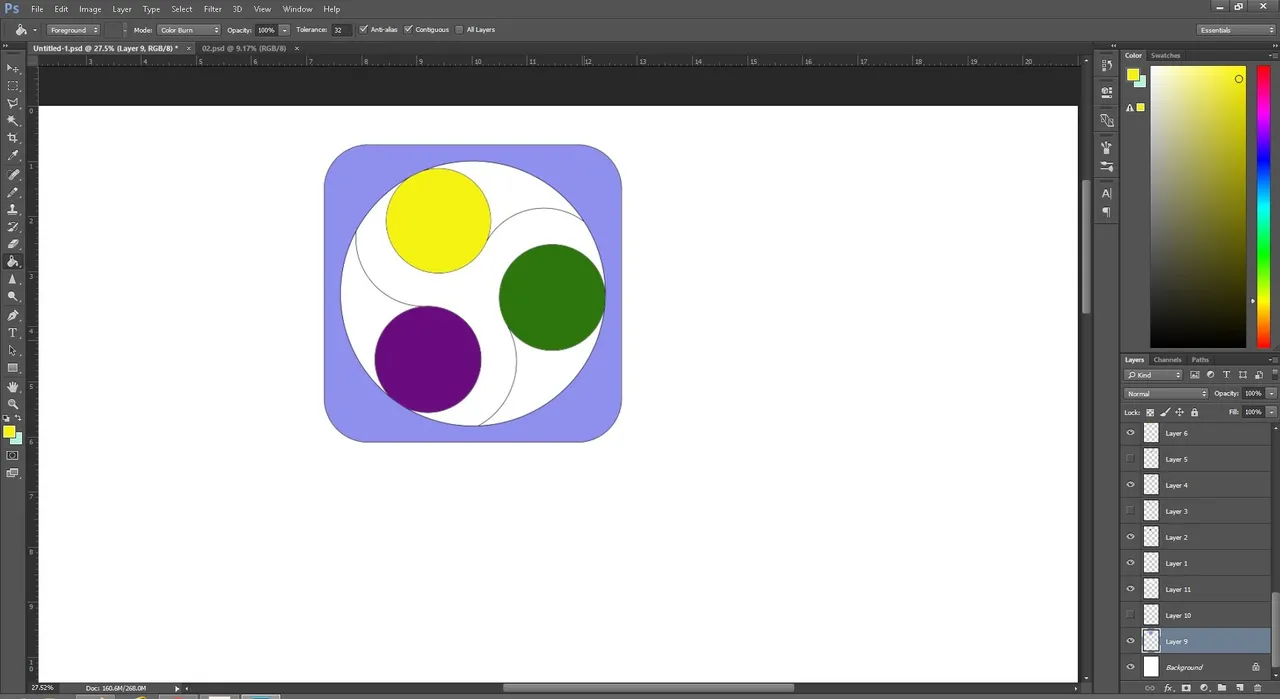This screenshot has width=1280, height=699.
Task: Select the Magic Wand tool
Action: tap(13, 121)
